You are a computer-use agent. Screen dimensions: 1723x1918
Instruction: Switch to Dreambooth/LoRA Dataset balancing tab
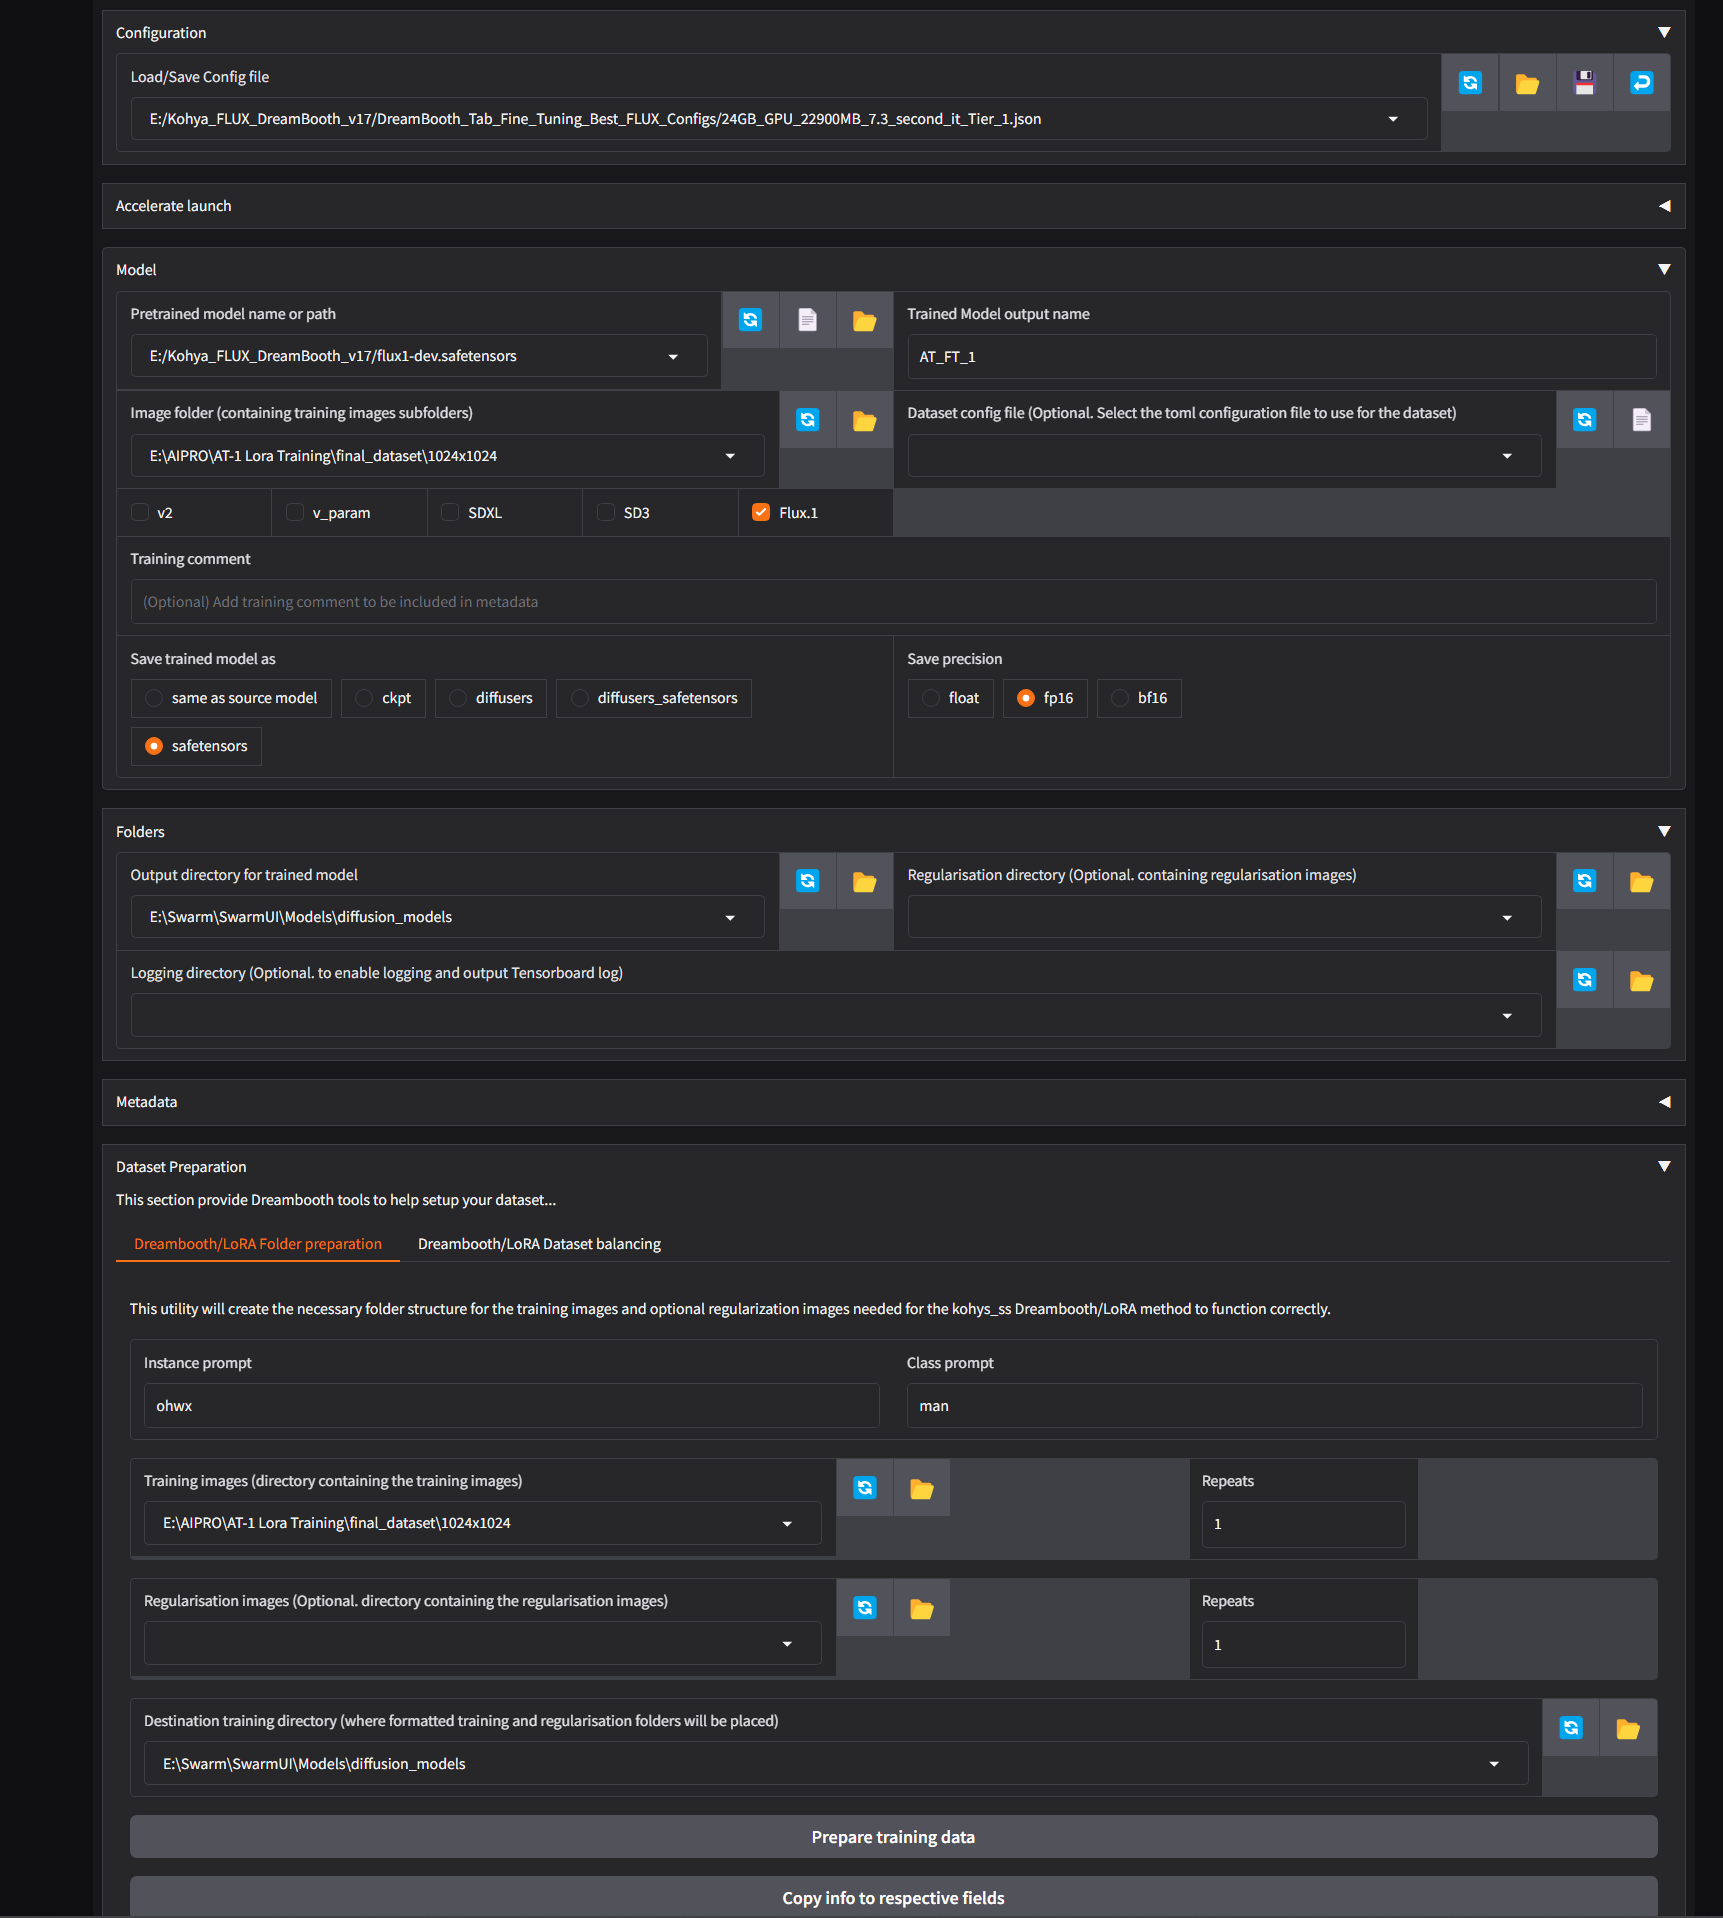pos(539,1243)
